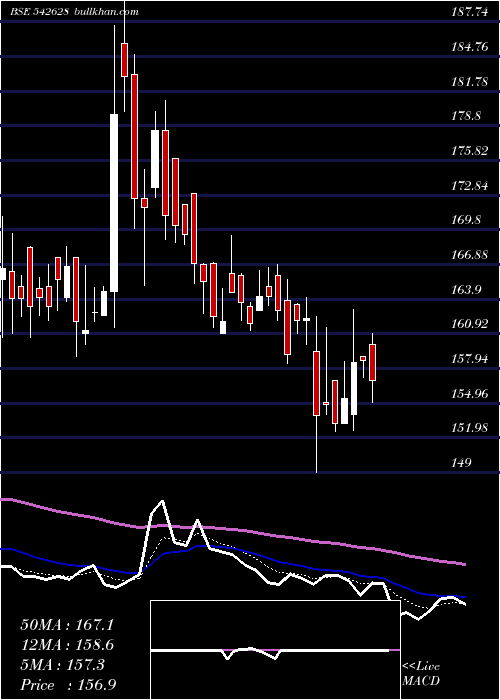Select the 178.8 price axis label
The width and height of the screenshot is (500, 700).
point(466,116)
